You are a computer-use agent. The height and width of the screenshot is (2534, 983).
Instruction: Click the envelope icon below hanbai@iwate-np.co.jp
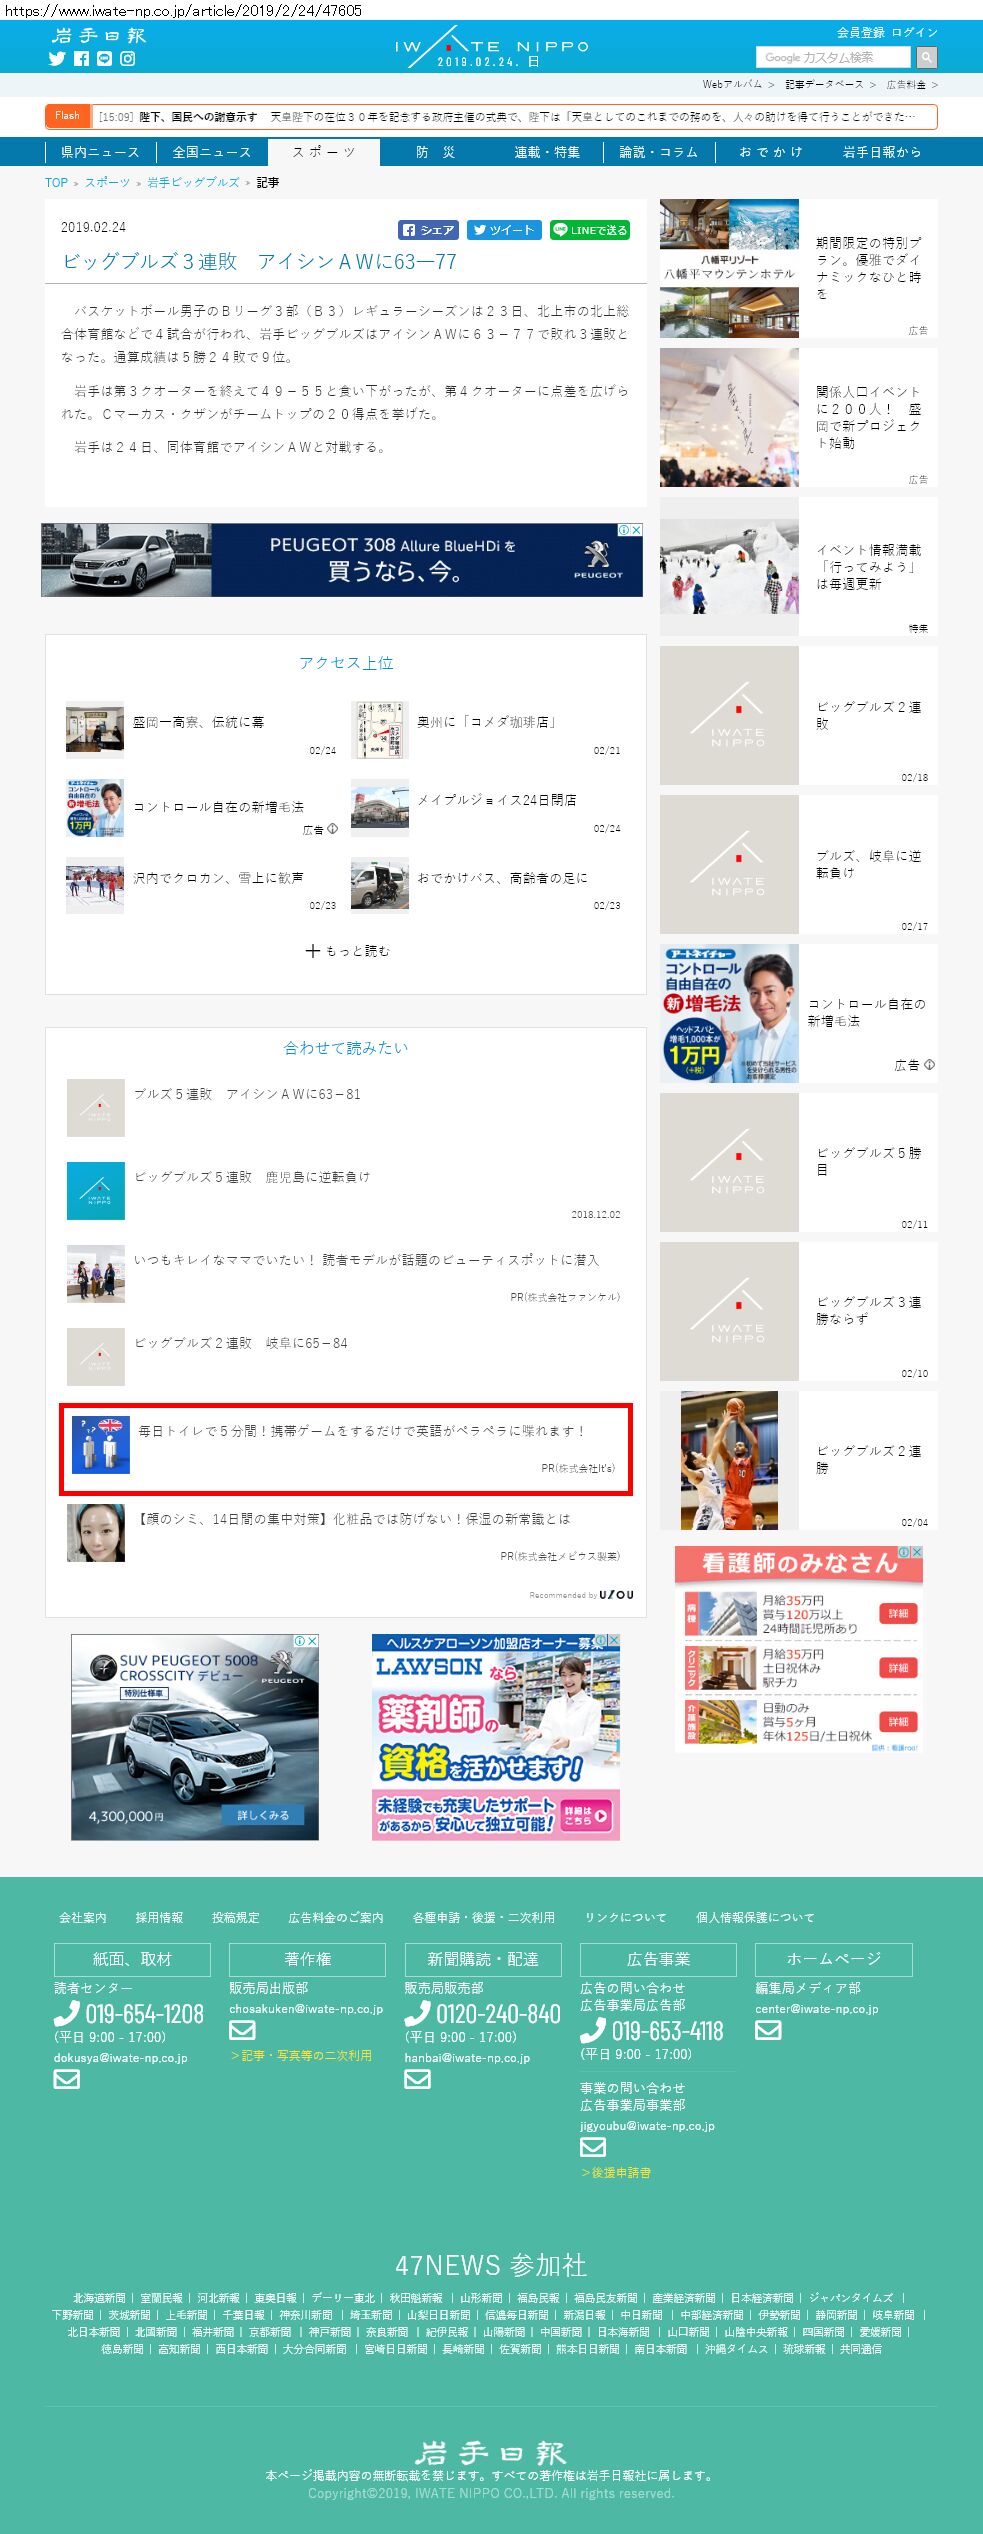coord(417,2079)
